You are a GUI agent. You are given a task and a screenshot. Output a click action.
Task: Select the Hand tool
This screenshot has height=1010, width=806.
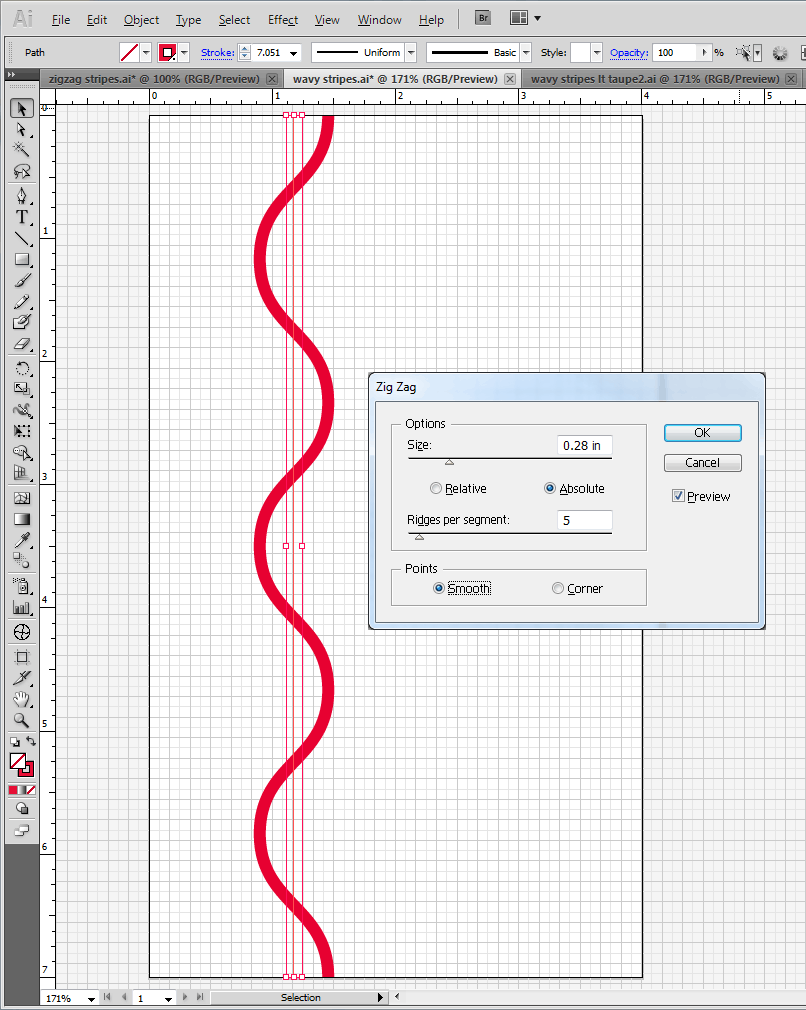click(x=21, y=699)
